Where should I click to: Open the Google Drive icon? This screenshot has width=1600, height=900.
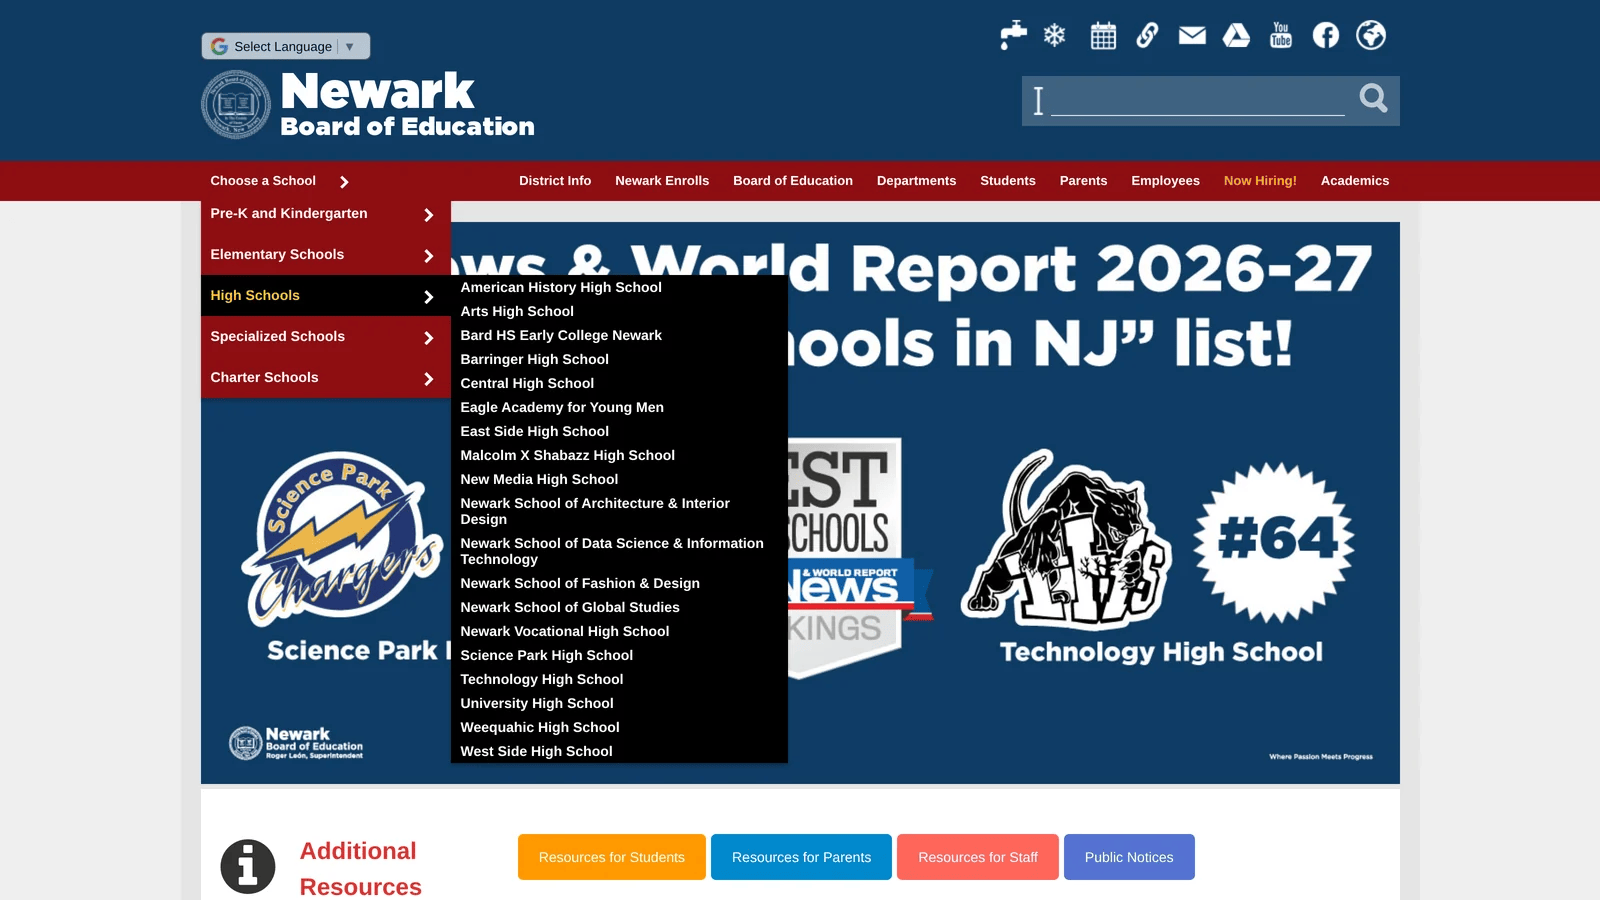pyautogui.click(x=1237, y=36)
